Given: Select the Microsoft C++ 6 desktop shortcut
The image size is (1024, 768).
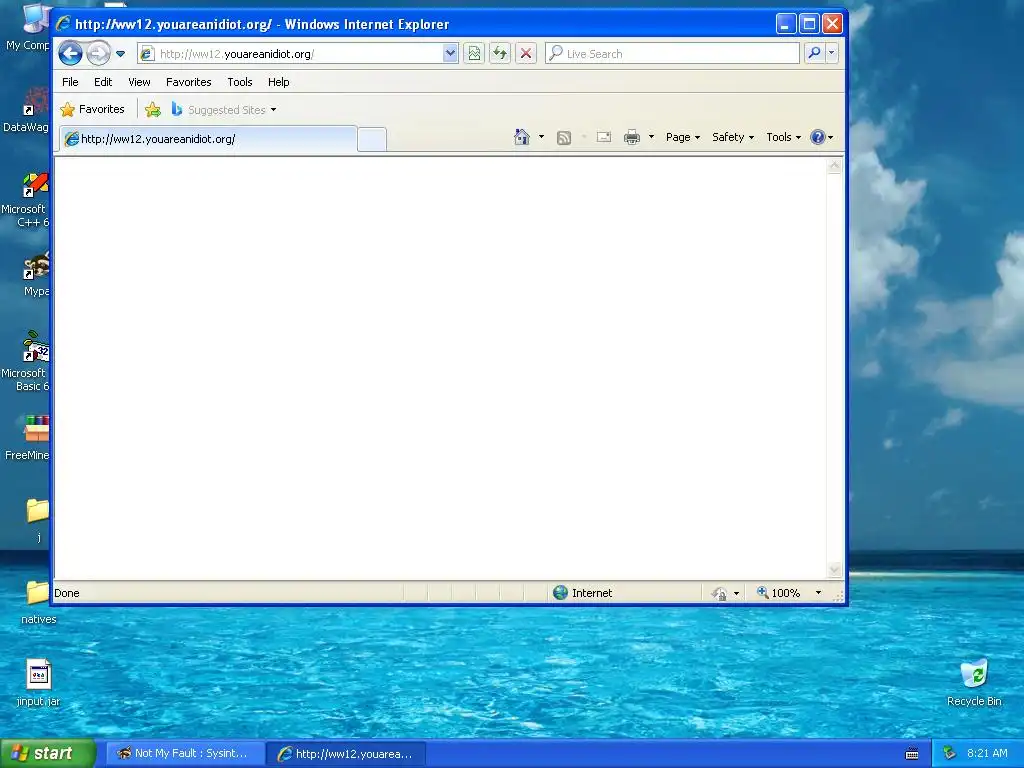Looking at the screenshot, I should tap(26, 199).
